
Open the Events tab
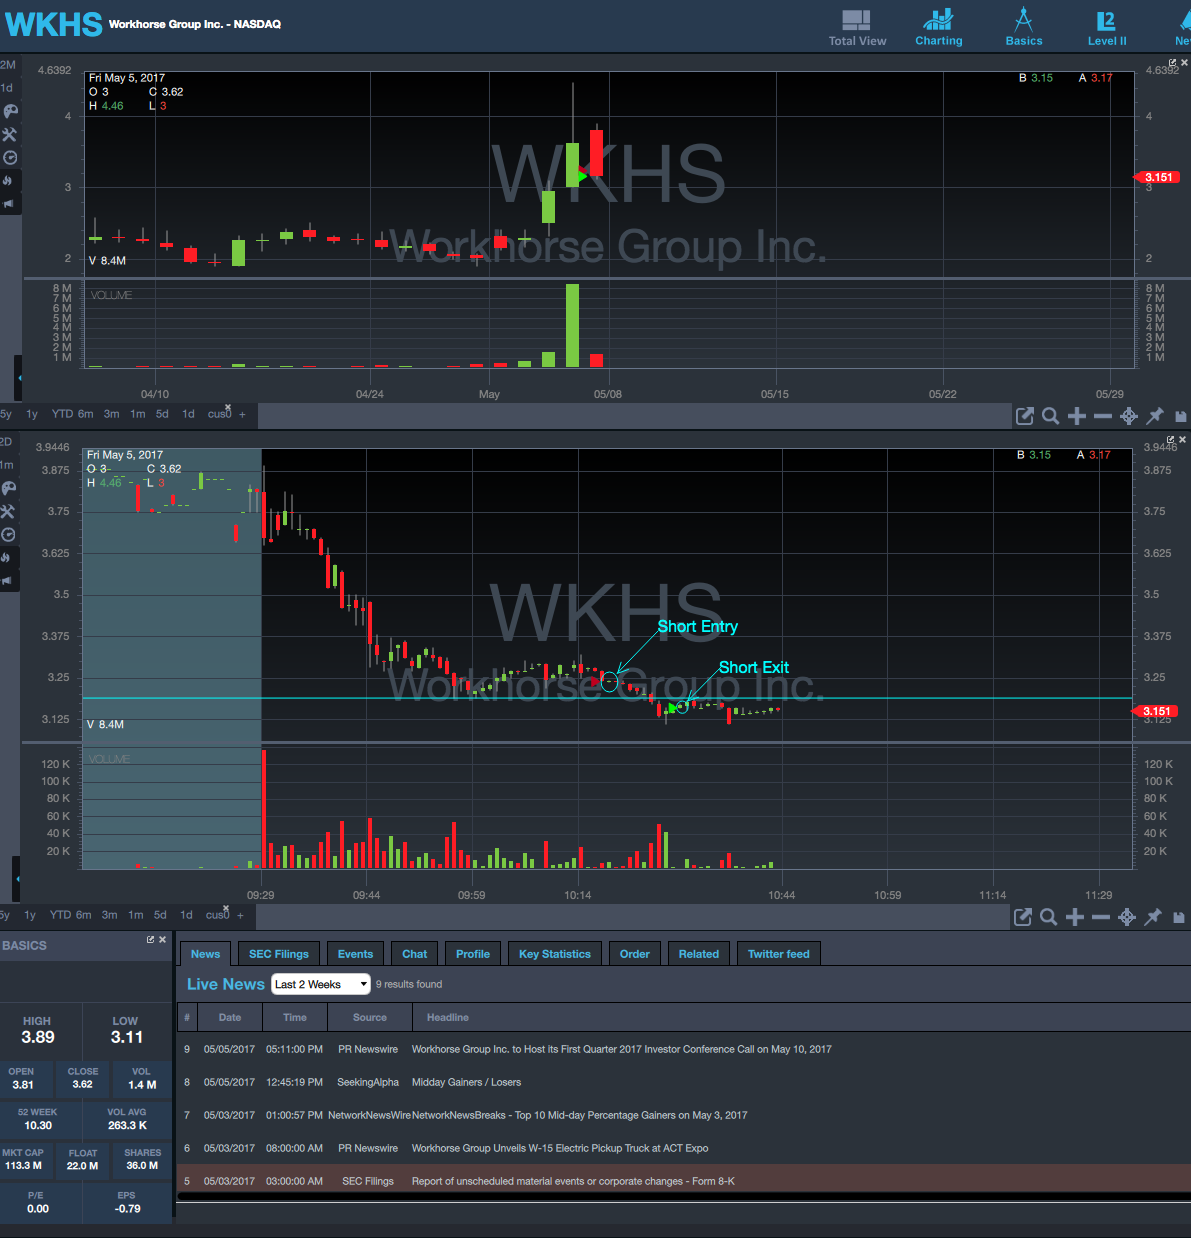pos(355,954)
